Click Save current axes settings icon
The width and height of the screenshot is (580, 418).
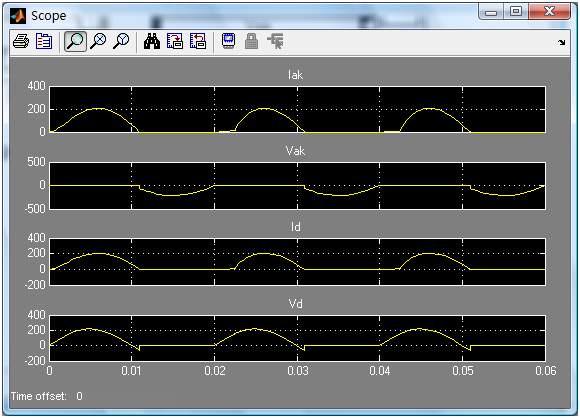pyautogui.click(x=175, y=41)
